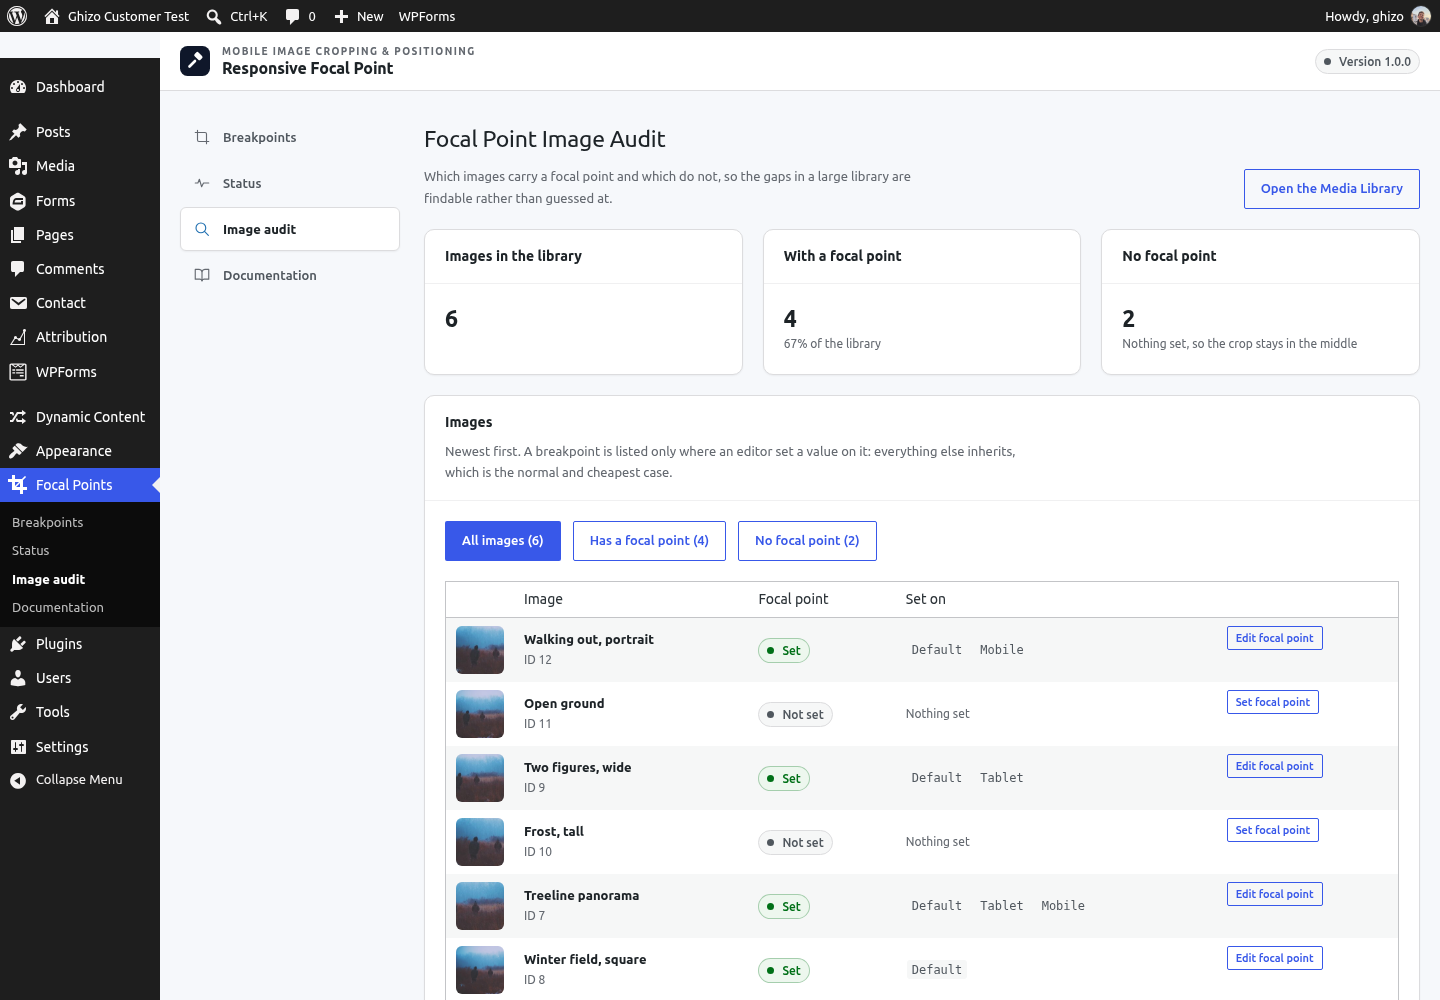Click the Status pulse icon in the plugin nav
The image size is (1440, 1000).
tap(202, 183)
